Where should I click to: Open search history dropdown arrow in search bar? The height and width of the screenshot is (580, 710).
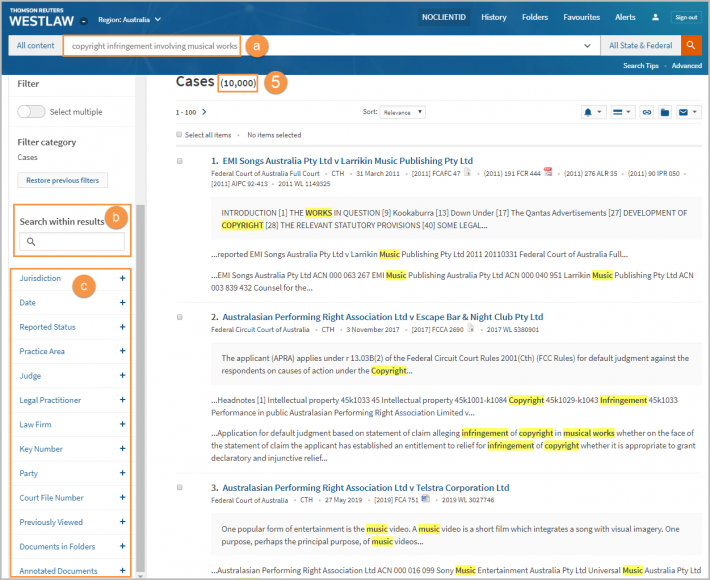pyautogui.click(x=587, y=46)
